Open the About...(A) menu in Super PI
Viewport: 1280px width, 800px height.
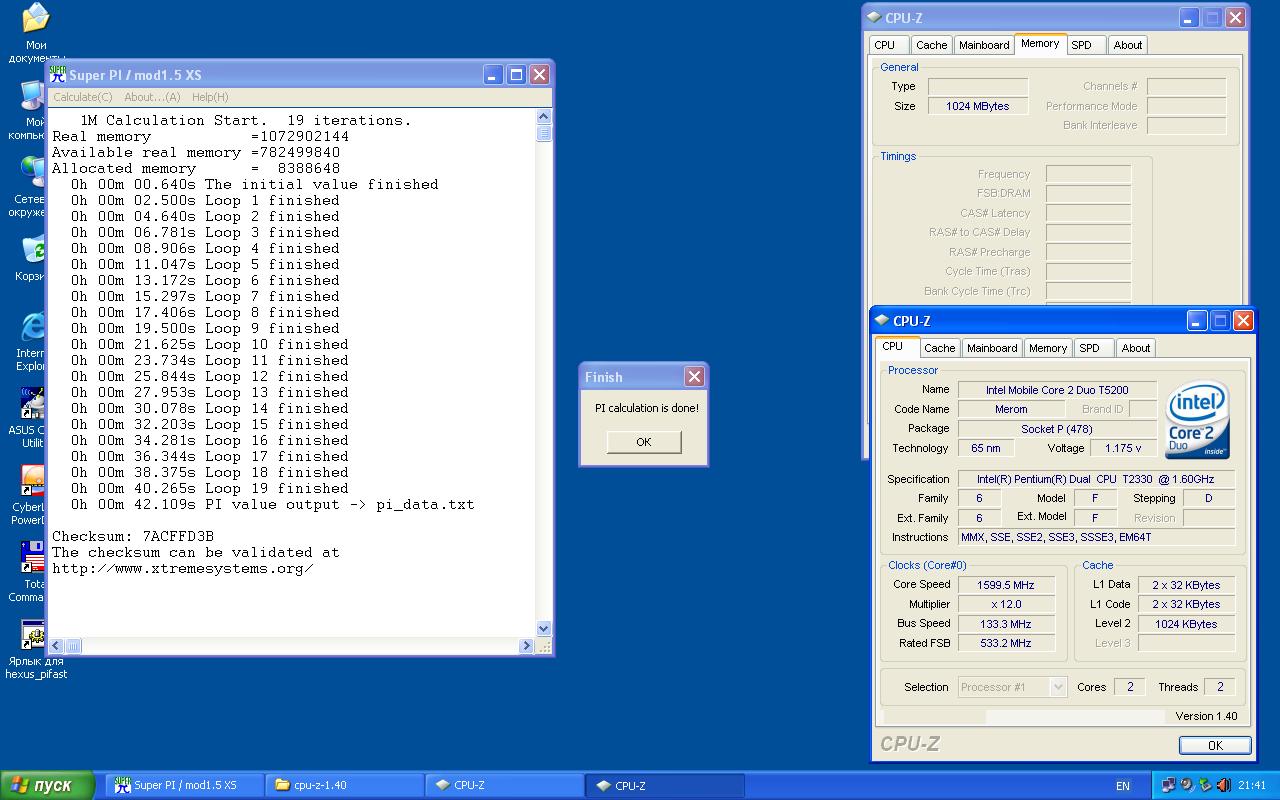[152, 97]
